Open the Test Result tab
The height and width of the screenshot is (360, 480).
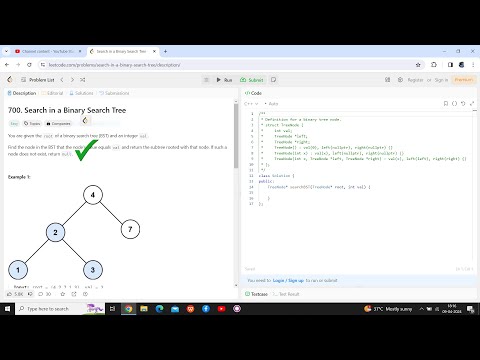point(286,294)
